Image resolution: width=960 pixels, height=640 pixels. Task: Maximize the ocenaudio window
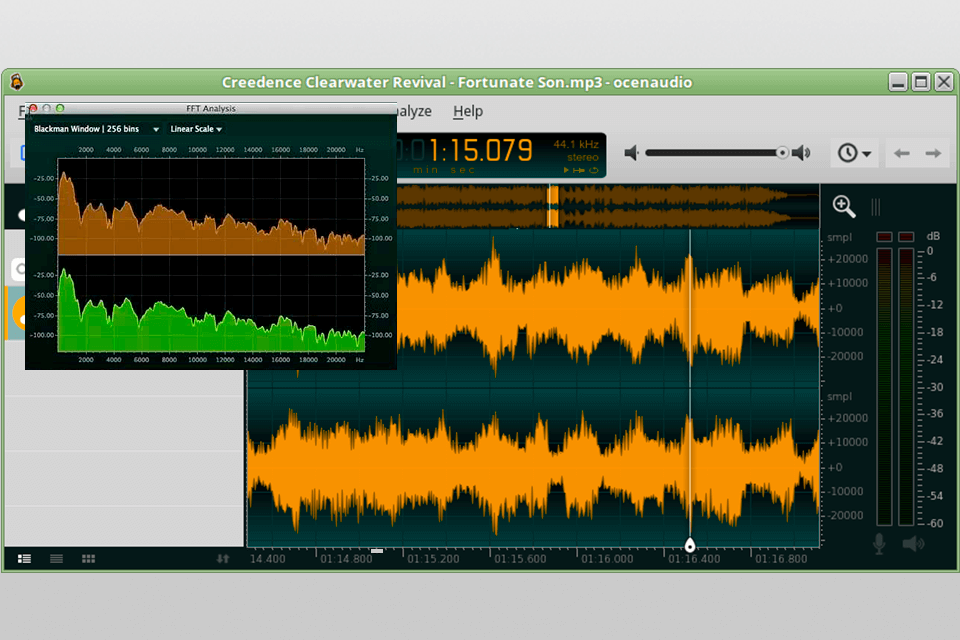pyautogui.click(x=921, y=82)
